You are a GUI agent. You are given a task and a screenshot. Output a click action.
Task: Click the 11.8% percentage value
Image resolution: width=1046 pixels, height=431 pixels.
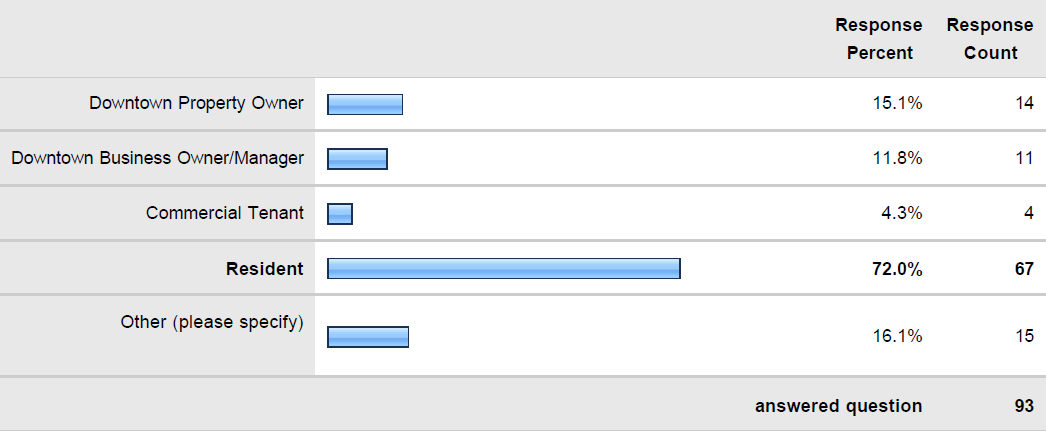coord(897,158)
